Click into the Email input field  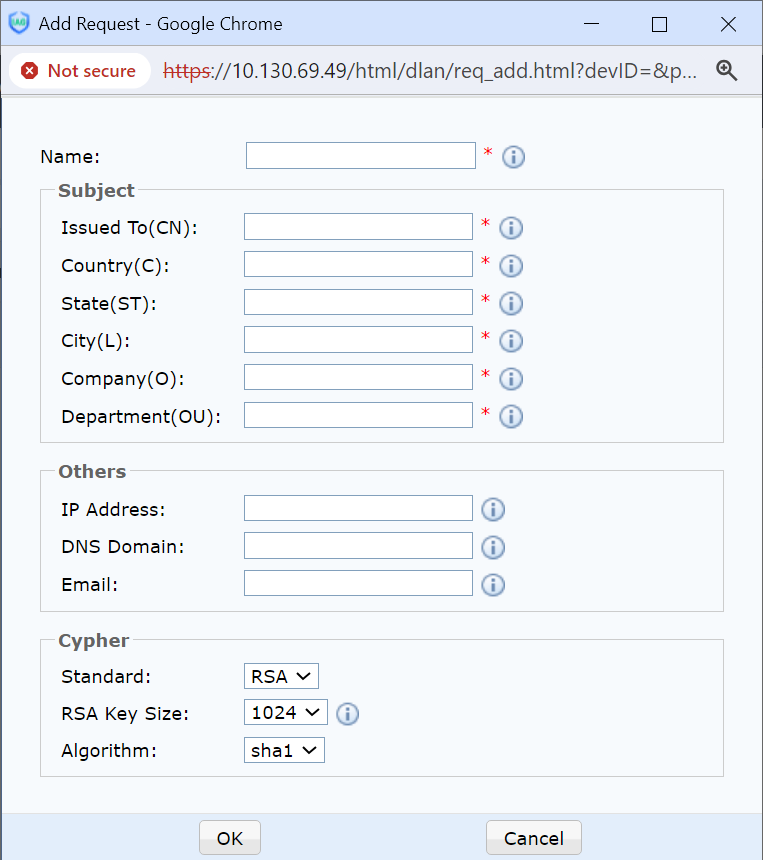click(358, 584)
